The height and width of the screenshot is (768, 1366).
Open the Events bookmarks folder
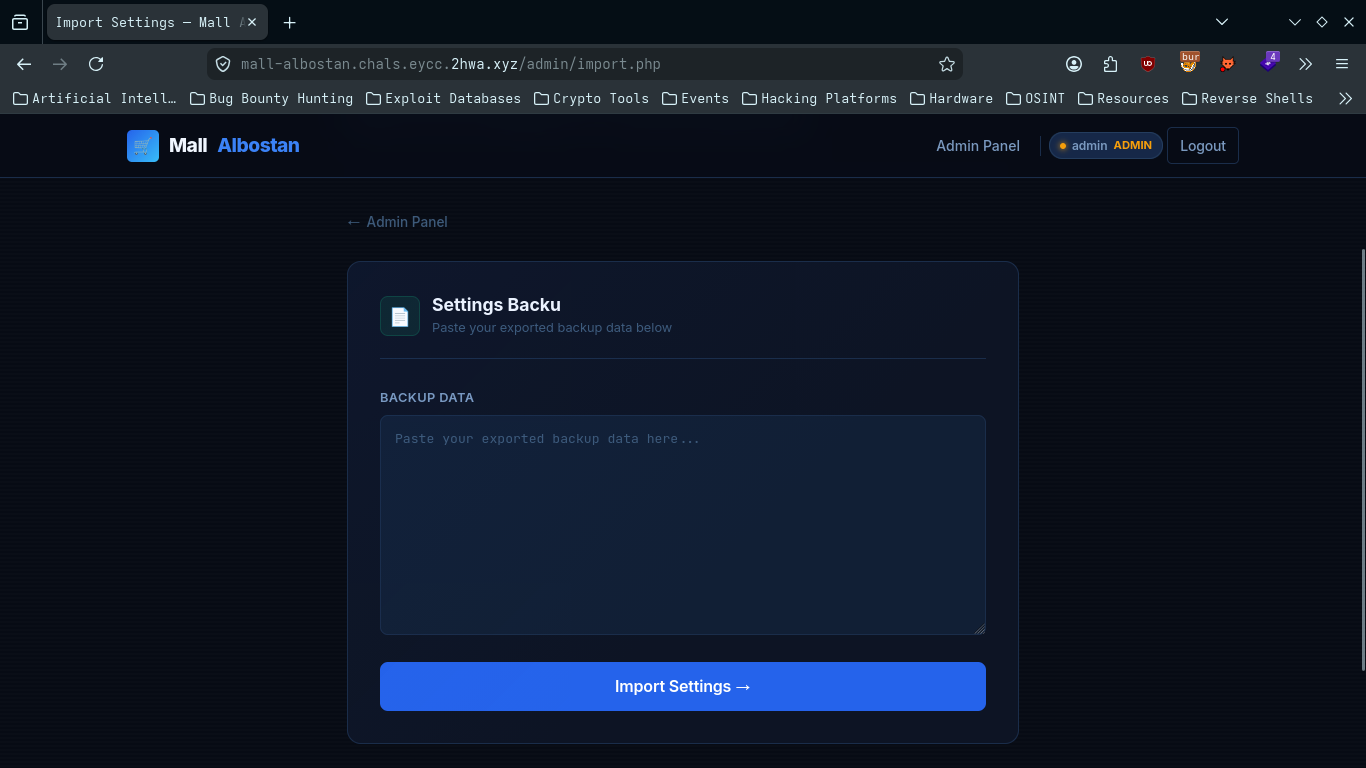pyautogui.click(x=695, y=98)
